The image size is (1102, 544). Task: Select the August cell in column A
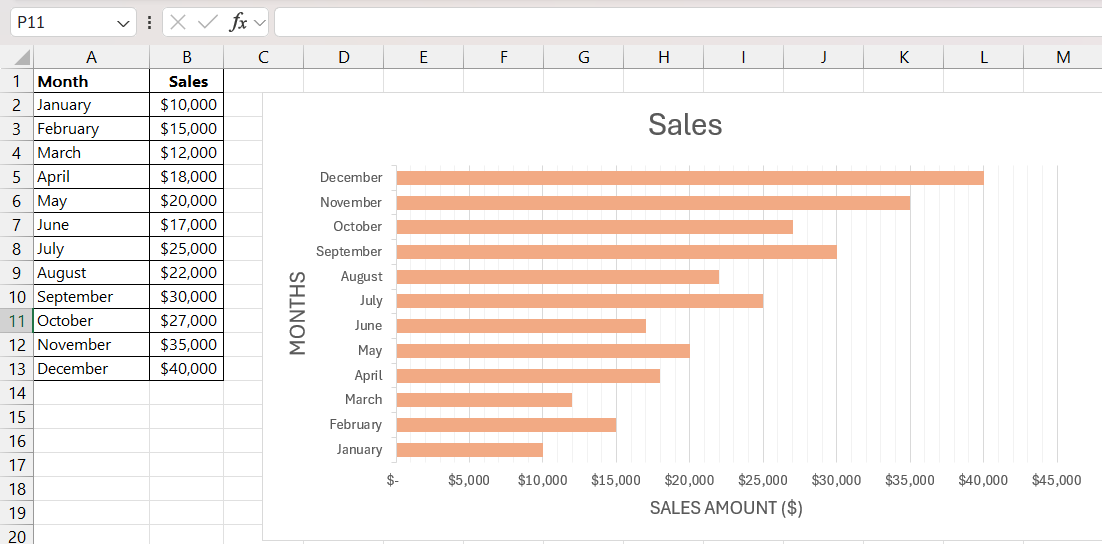pos(91,272)
